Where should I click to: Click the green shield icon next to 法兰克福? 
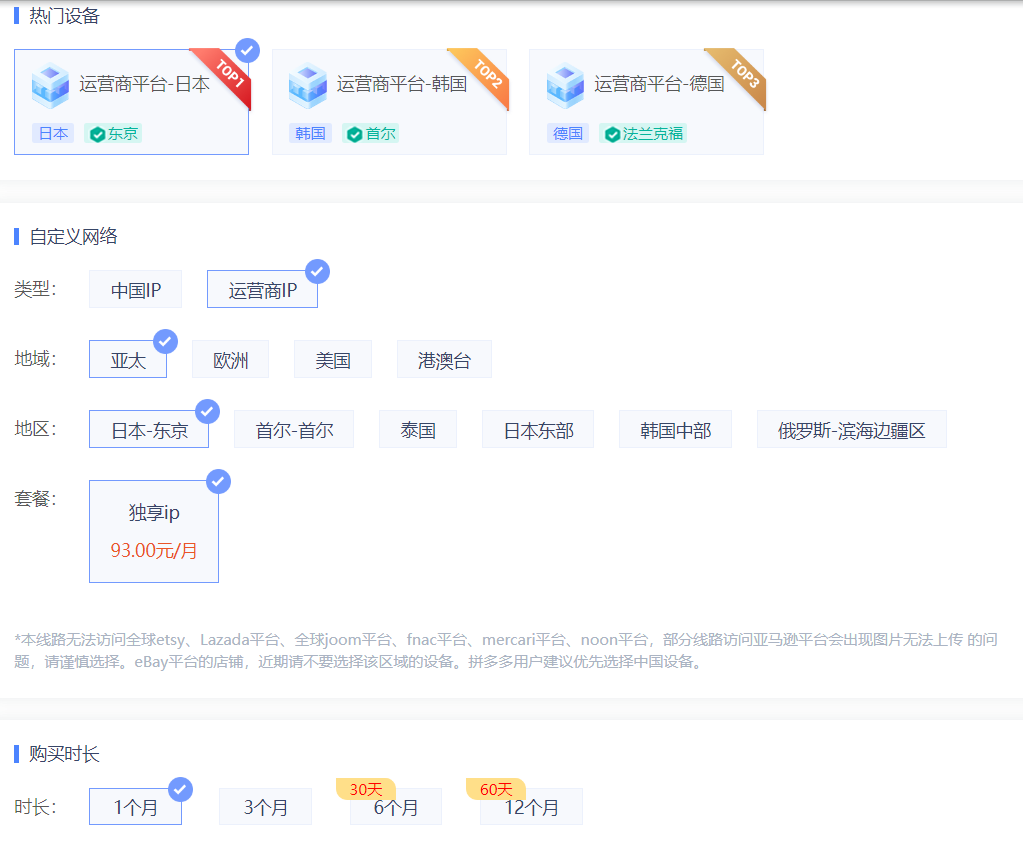(612, 134)
